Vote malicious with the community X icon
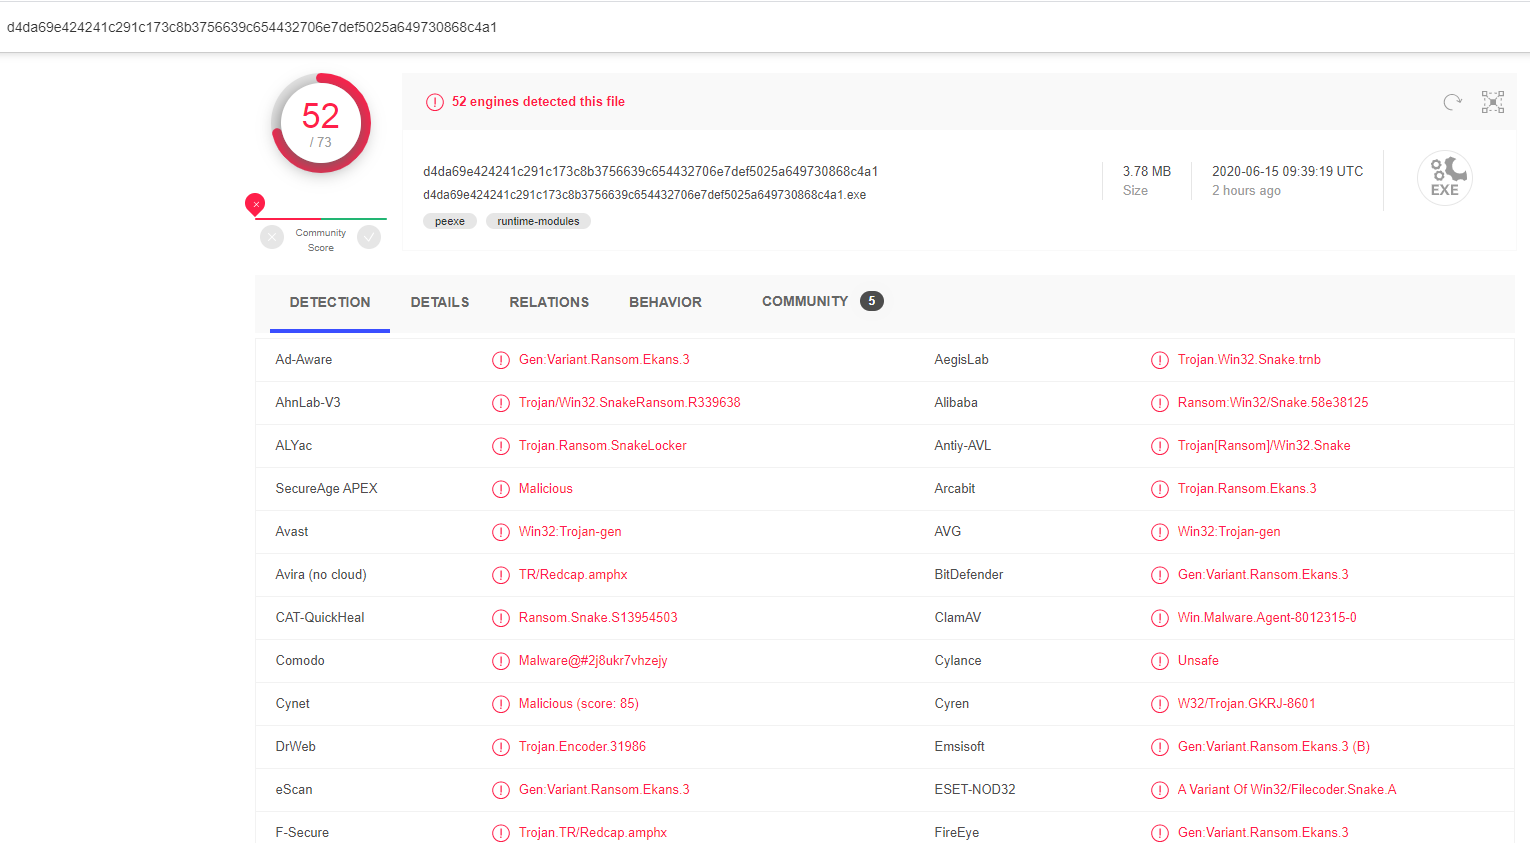The height and width of the screenshot is (843, 1530). [x=272, y=237]
